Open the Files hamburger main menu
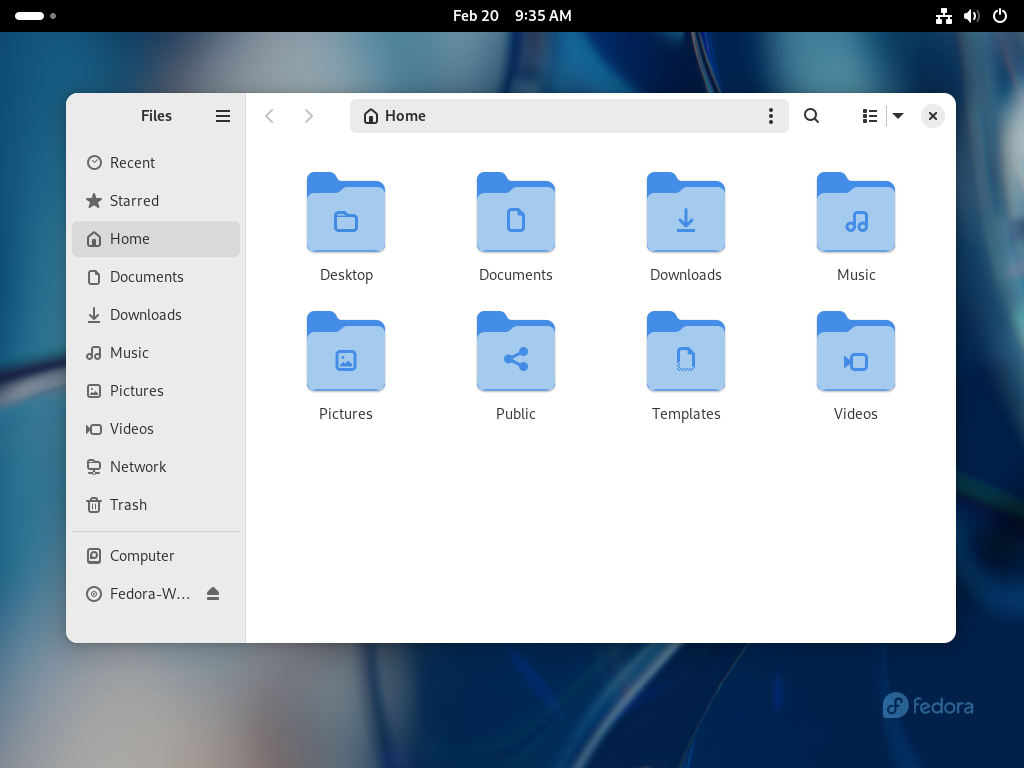 223,116
